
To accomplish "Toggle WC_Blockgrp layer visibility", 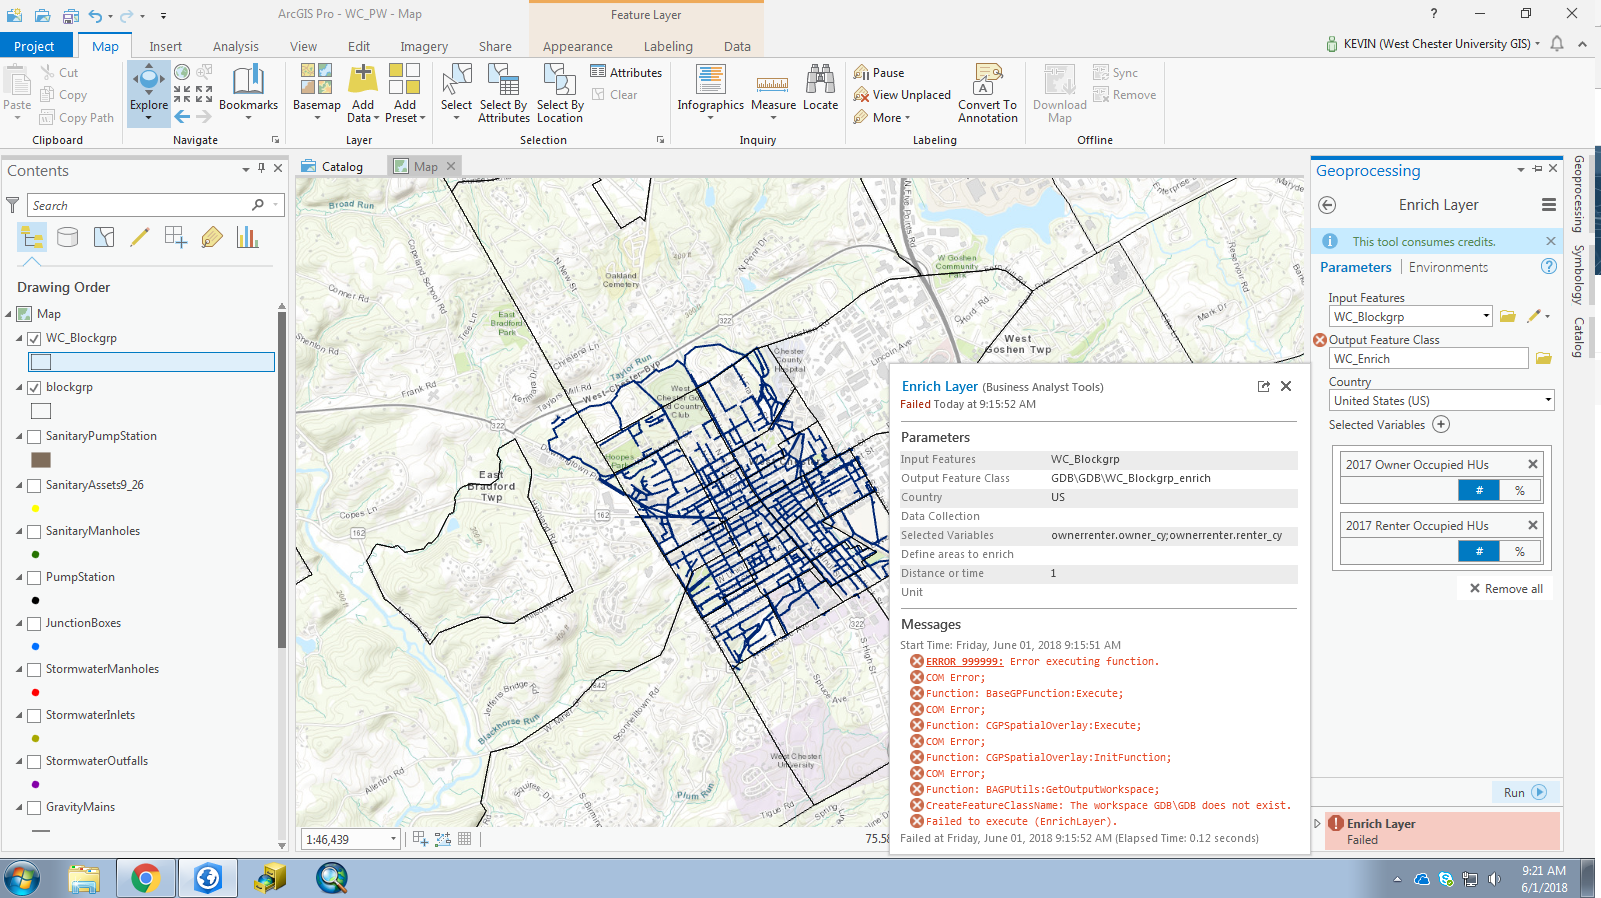I will pos(35,339).
